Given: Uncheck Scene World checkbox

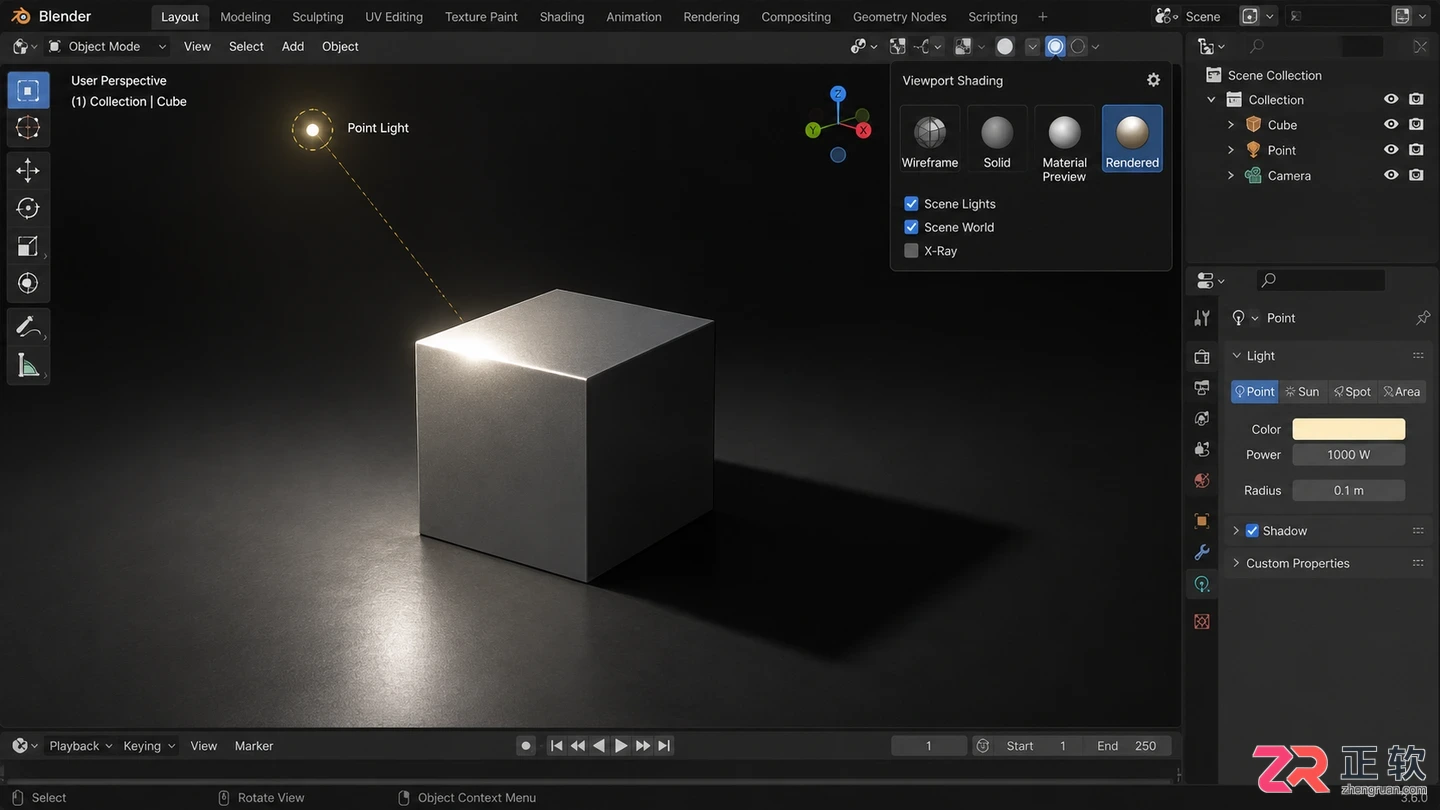Looking at the screenshot, I should 911,227.
